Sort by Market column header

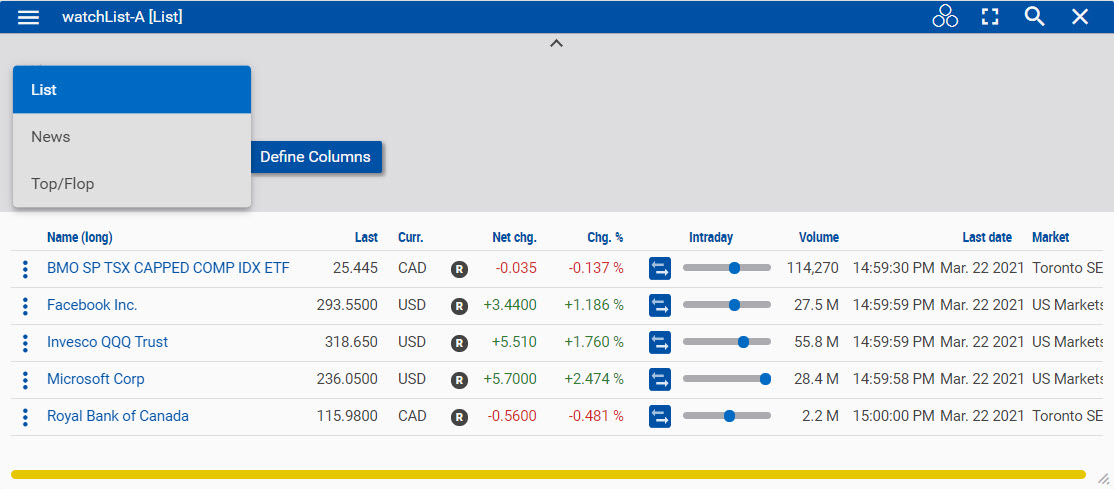point(1051,237)
